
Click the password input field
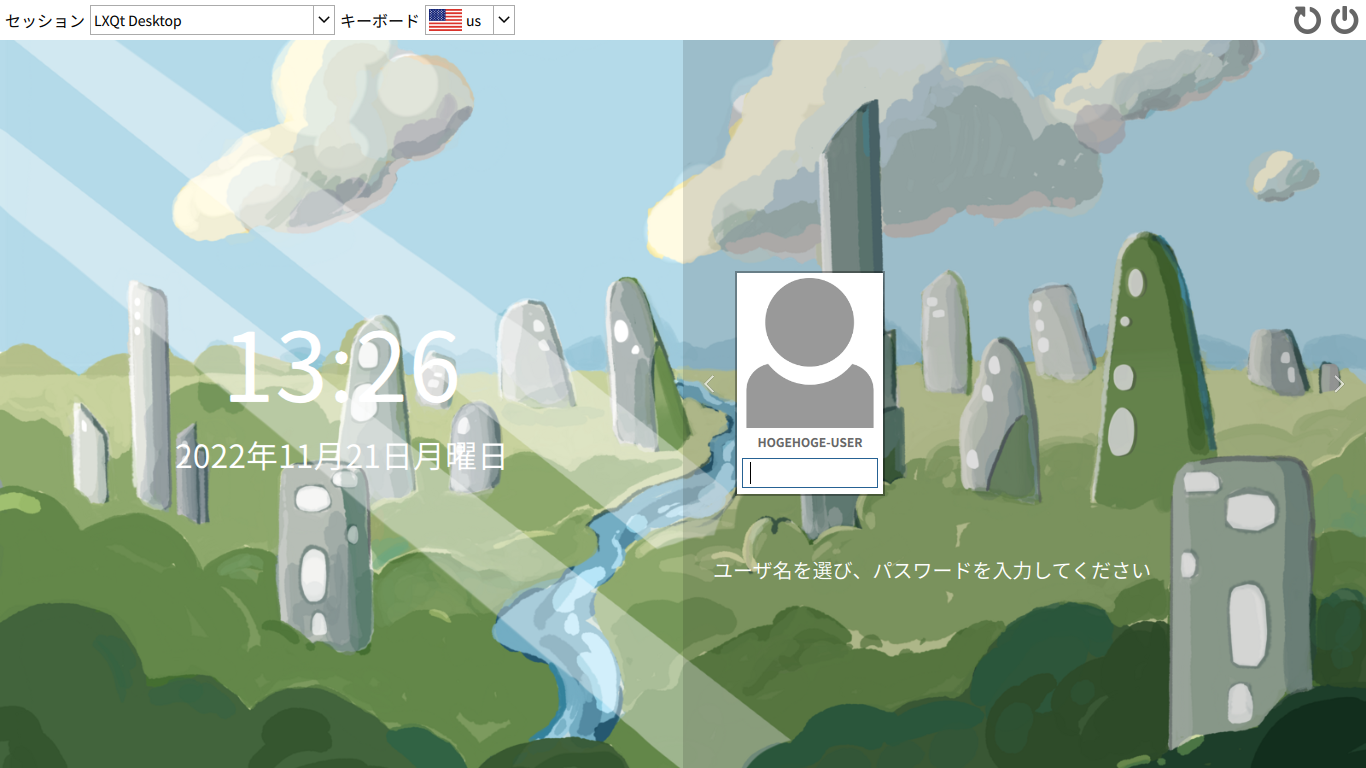pyautogui.click(x=810, y=473)
